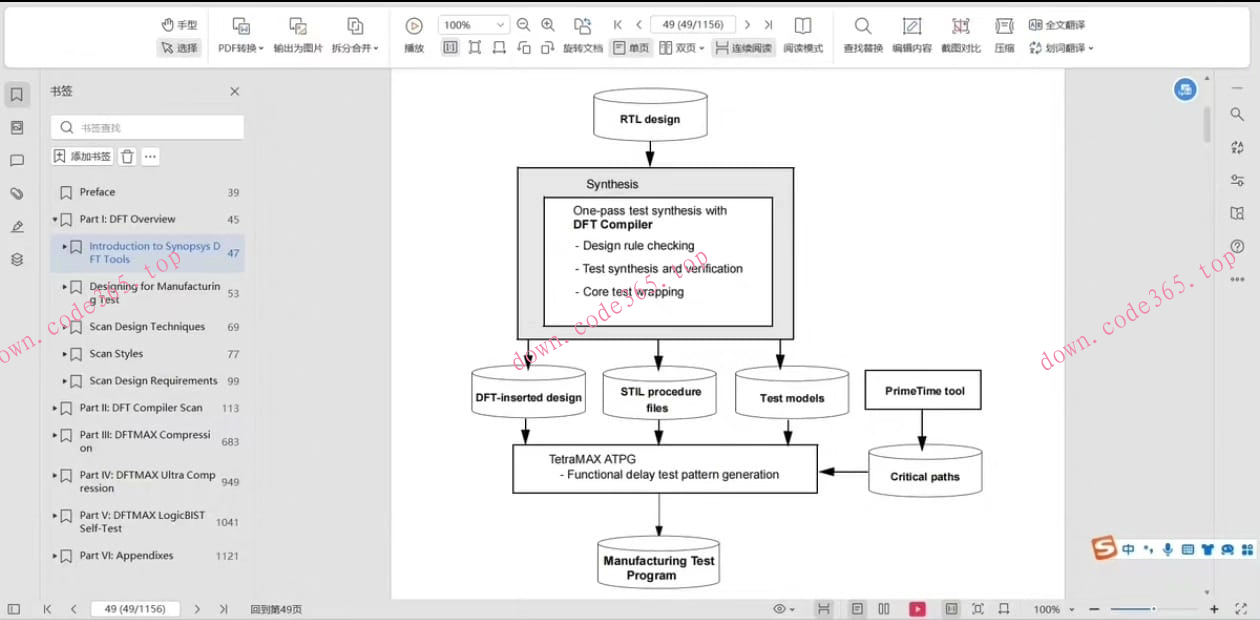
Task: Select the Hand (手型) tool
Action: click(x=179, y=25)
